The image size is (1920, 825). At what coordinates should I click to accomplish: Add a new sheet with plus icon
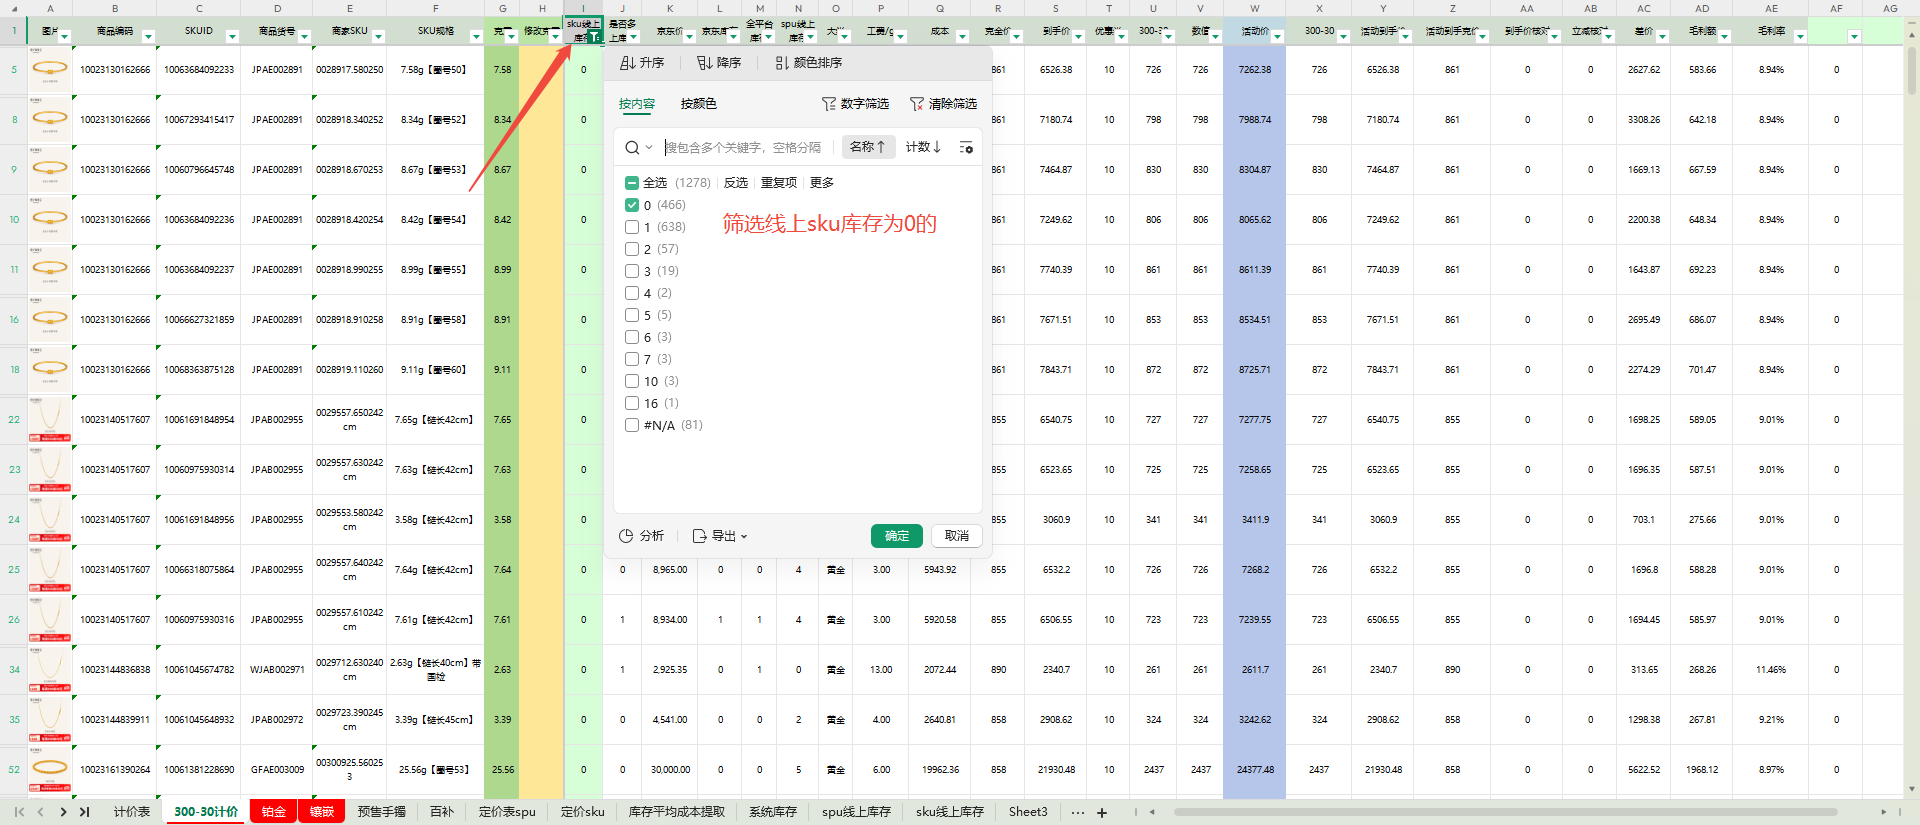(x=1102, y=812)
